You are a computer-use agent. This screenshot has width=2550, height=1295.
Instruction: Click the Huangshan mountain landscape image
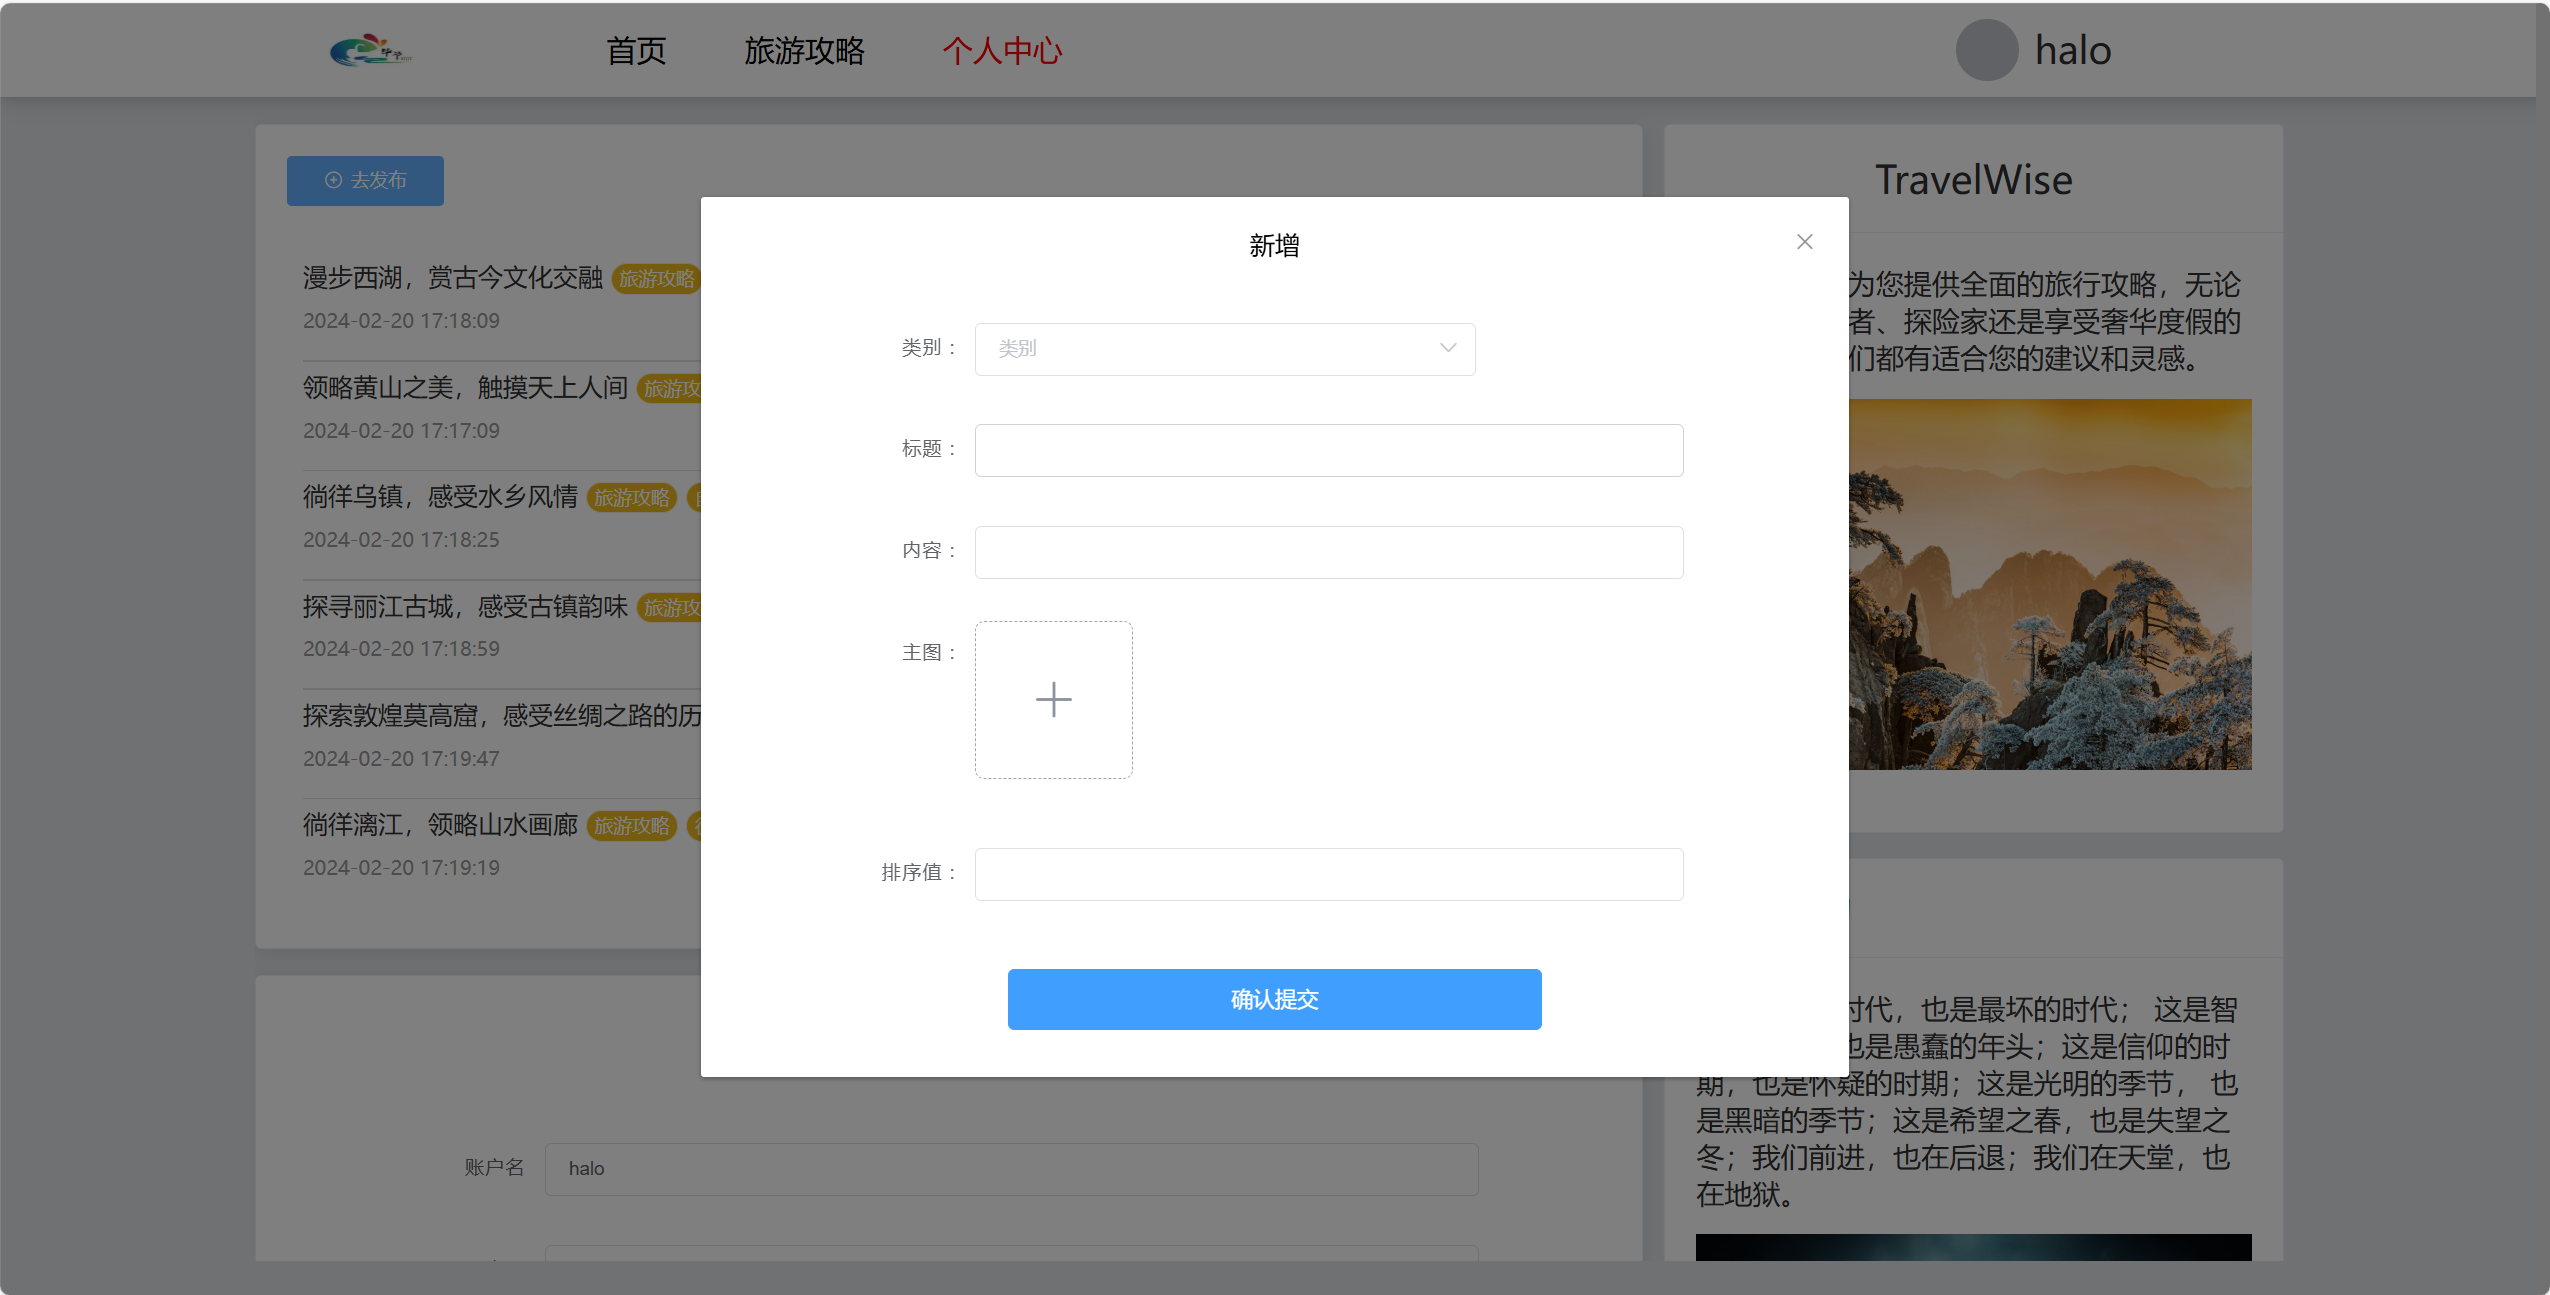click(x=2050, y=585)
